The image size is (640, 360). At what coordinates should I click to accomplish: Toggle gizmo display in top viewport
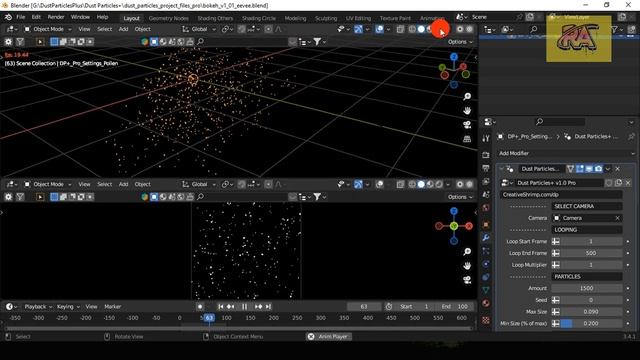pos(358,29)
